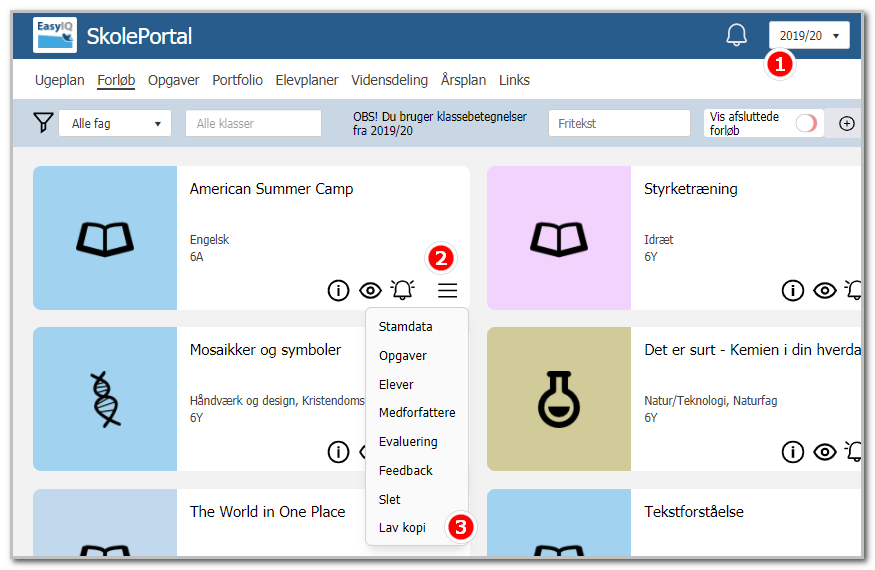Open Elevplaner tab

pos(307,80)
